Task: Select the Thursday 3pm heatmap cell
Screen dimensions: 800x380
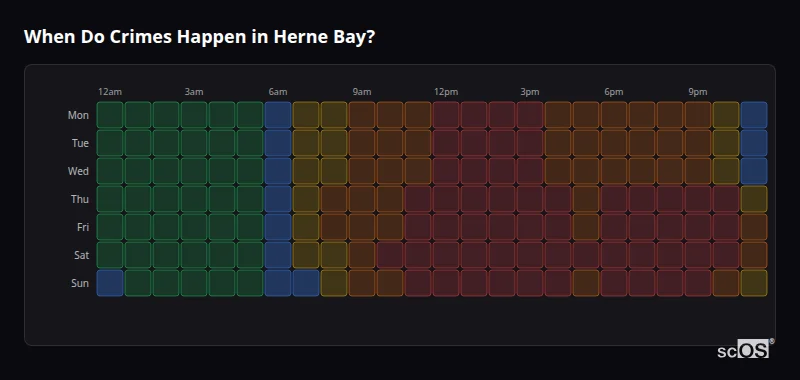Action: [x=530, y=199]
